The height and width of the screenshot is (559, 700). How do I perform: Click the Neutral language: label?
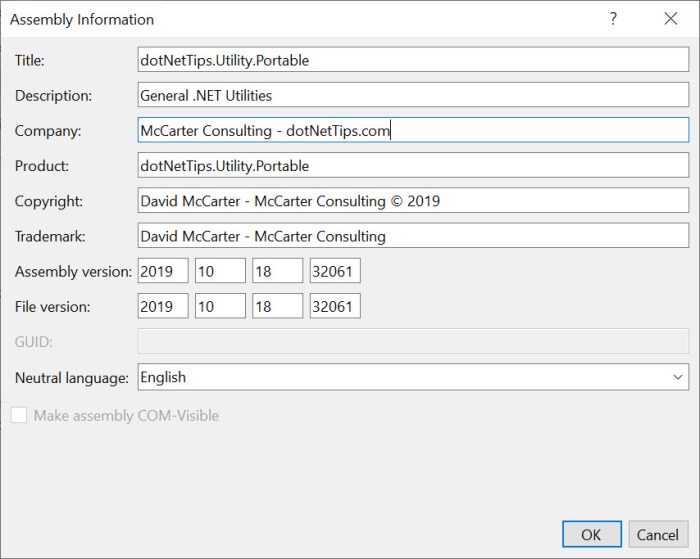point(71,378)
